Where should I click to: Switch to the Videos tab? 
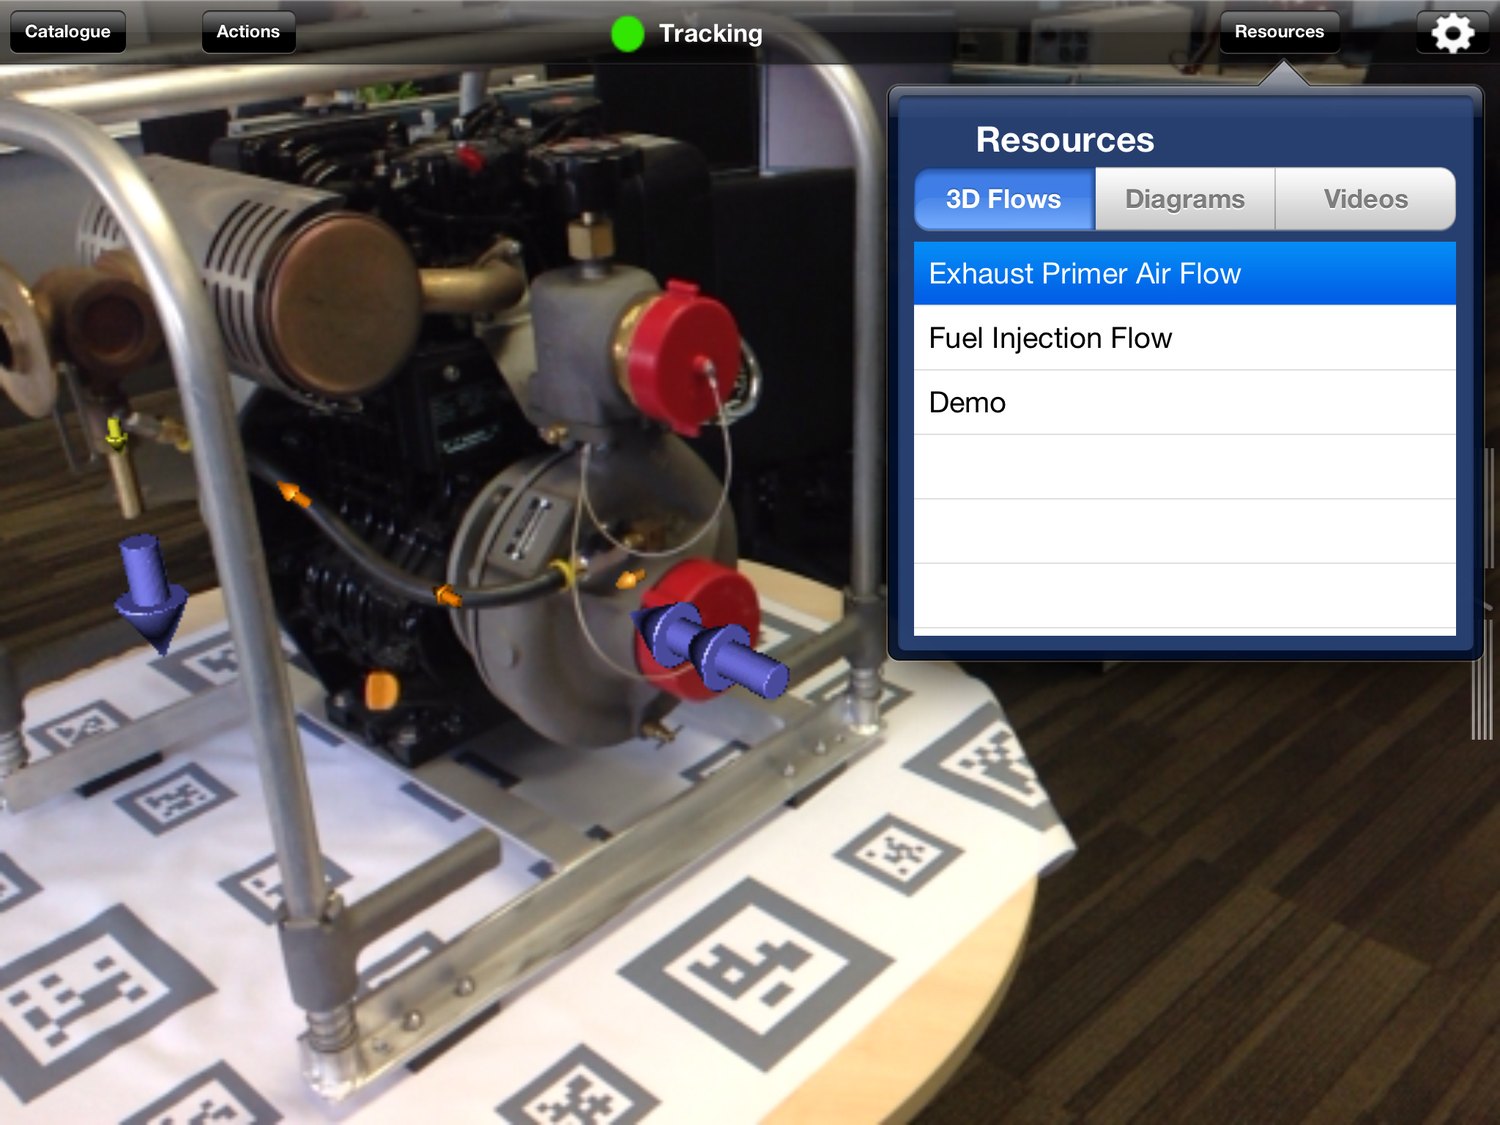(x=1365, y=199)
